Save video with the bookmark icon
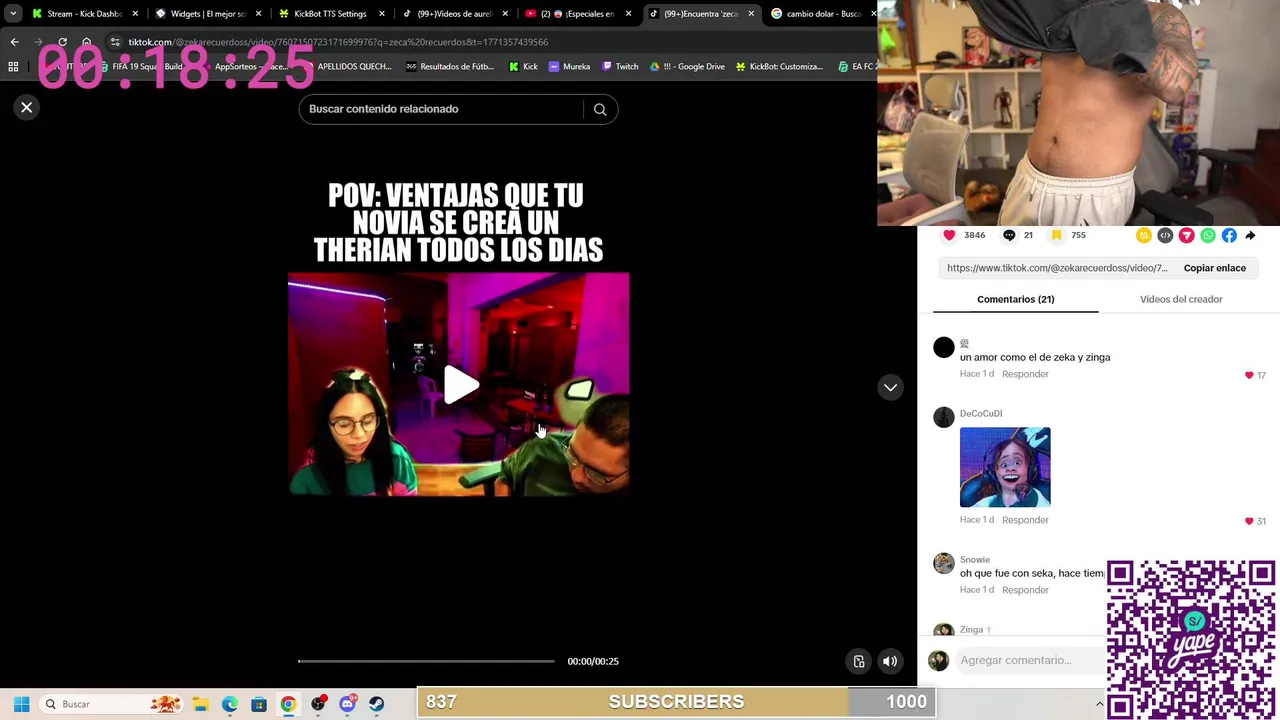Image resolution: width=1280 pixels, height=720 pixels. coord(1056,235)
